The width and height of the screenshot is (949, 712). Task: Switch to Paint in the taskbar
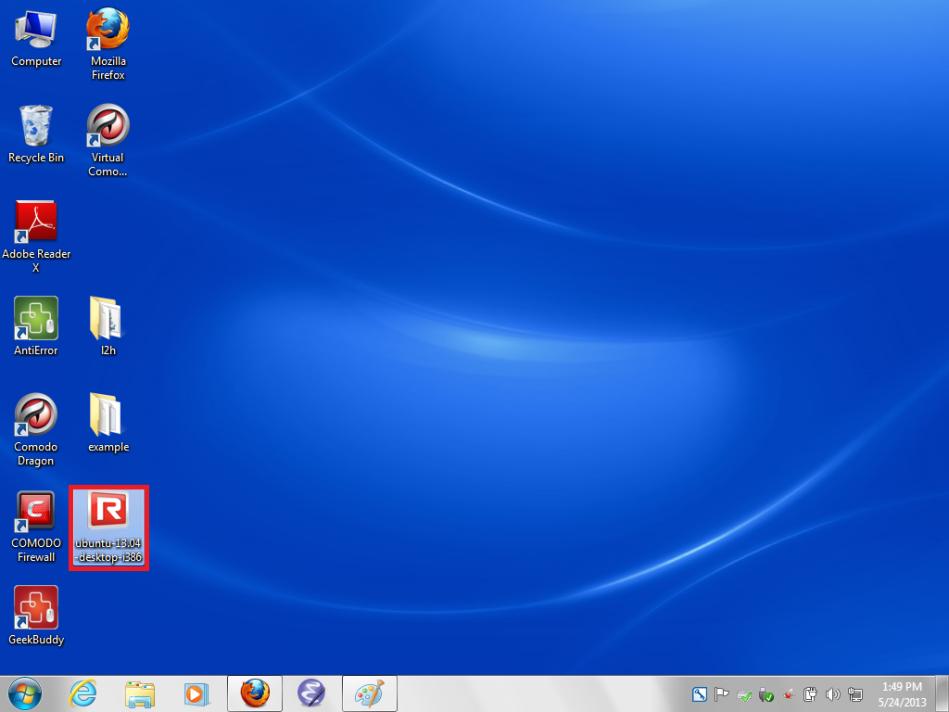369,693
